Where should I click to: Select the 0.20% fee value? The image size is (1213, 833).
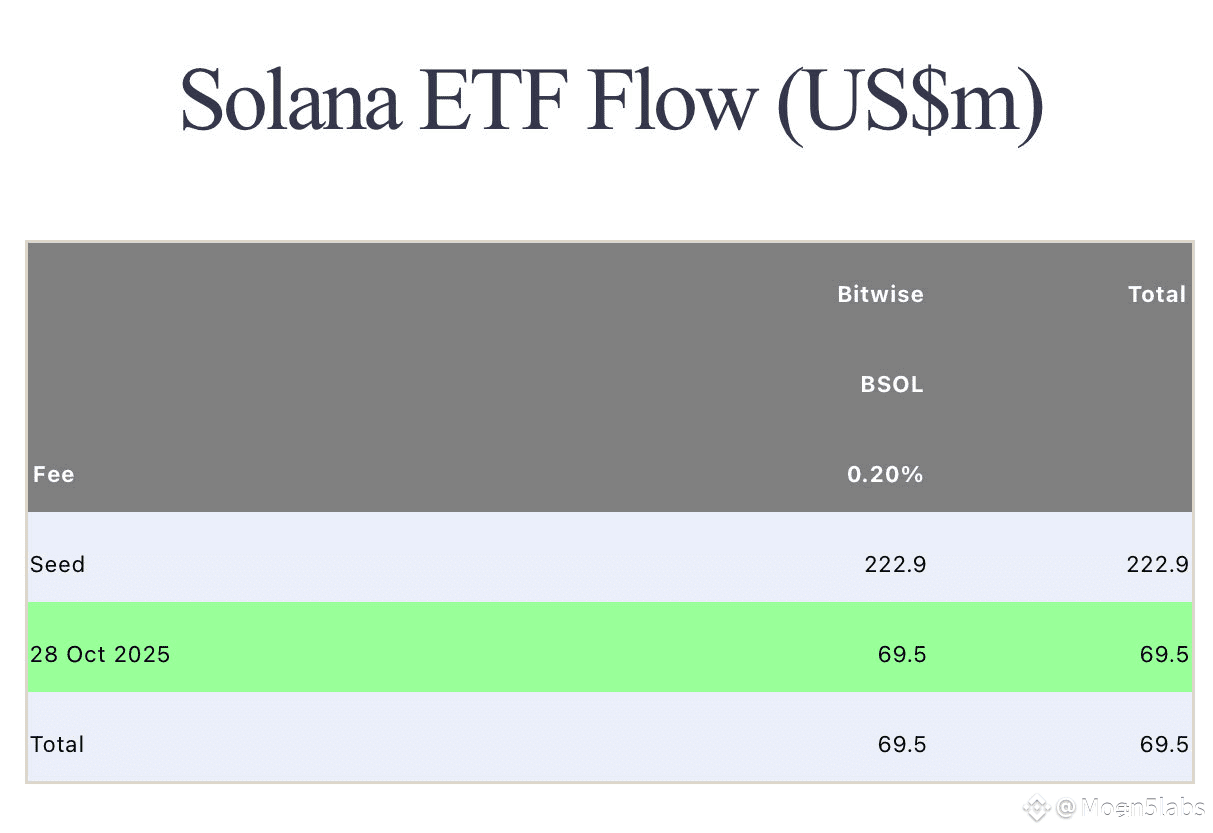click(x=885, y=474)
